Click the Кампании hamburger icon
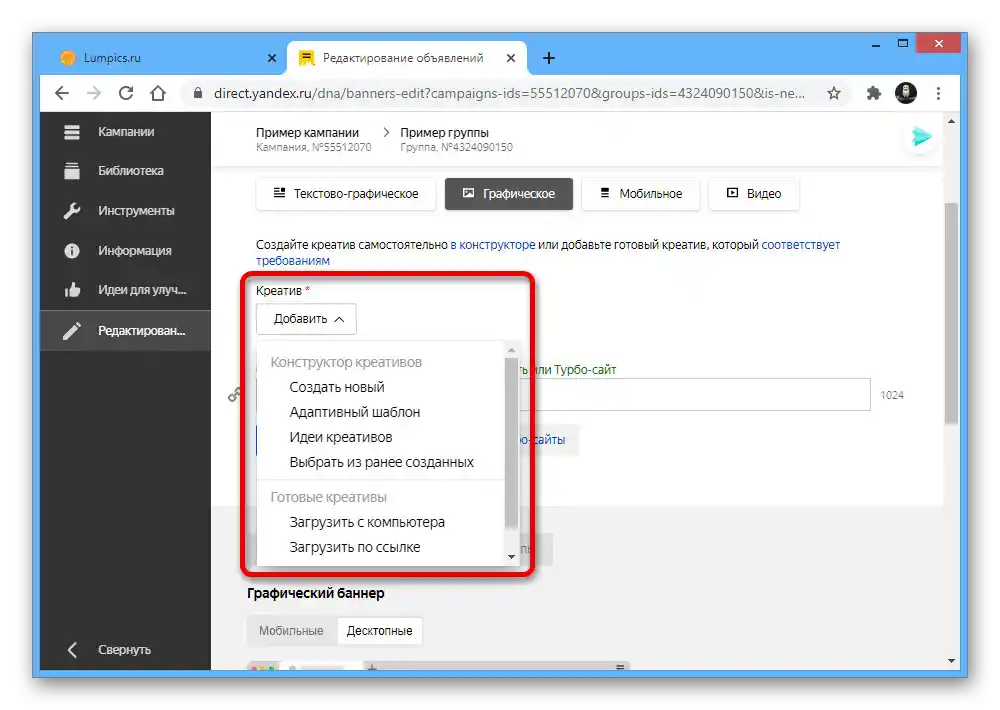 point(72,132)
